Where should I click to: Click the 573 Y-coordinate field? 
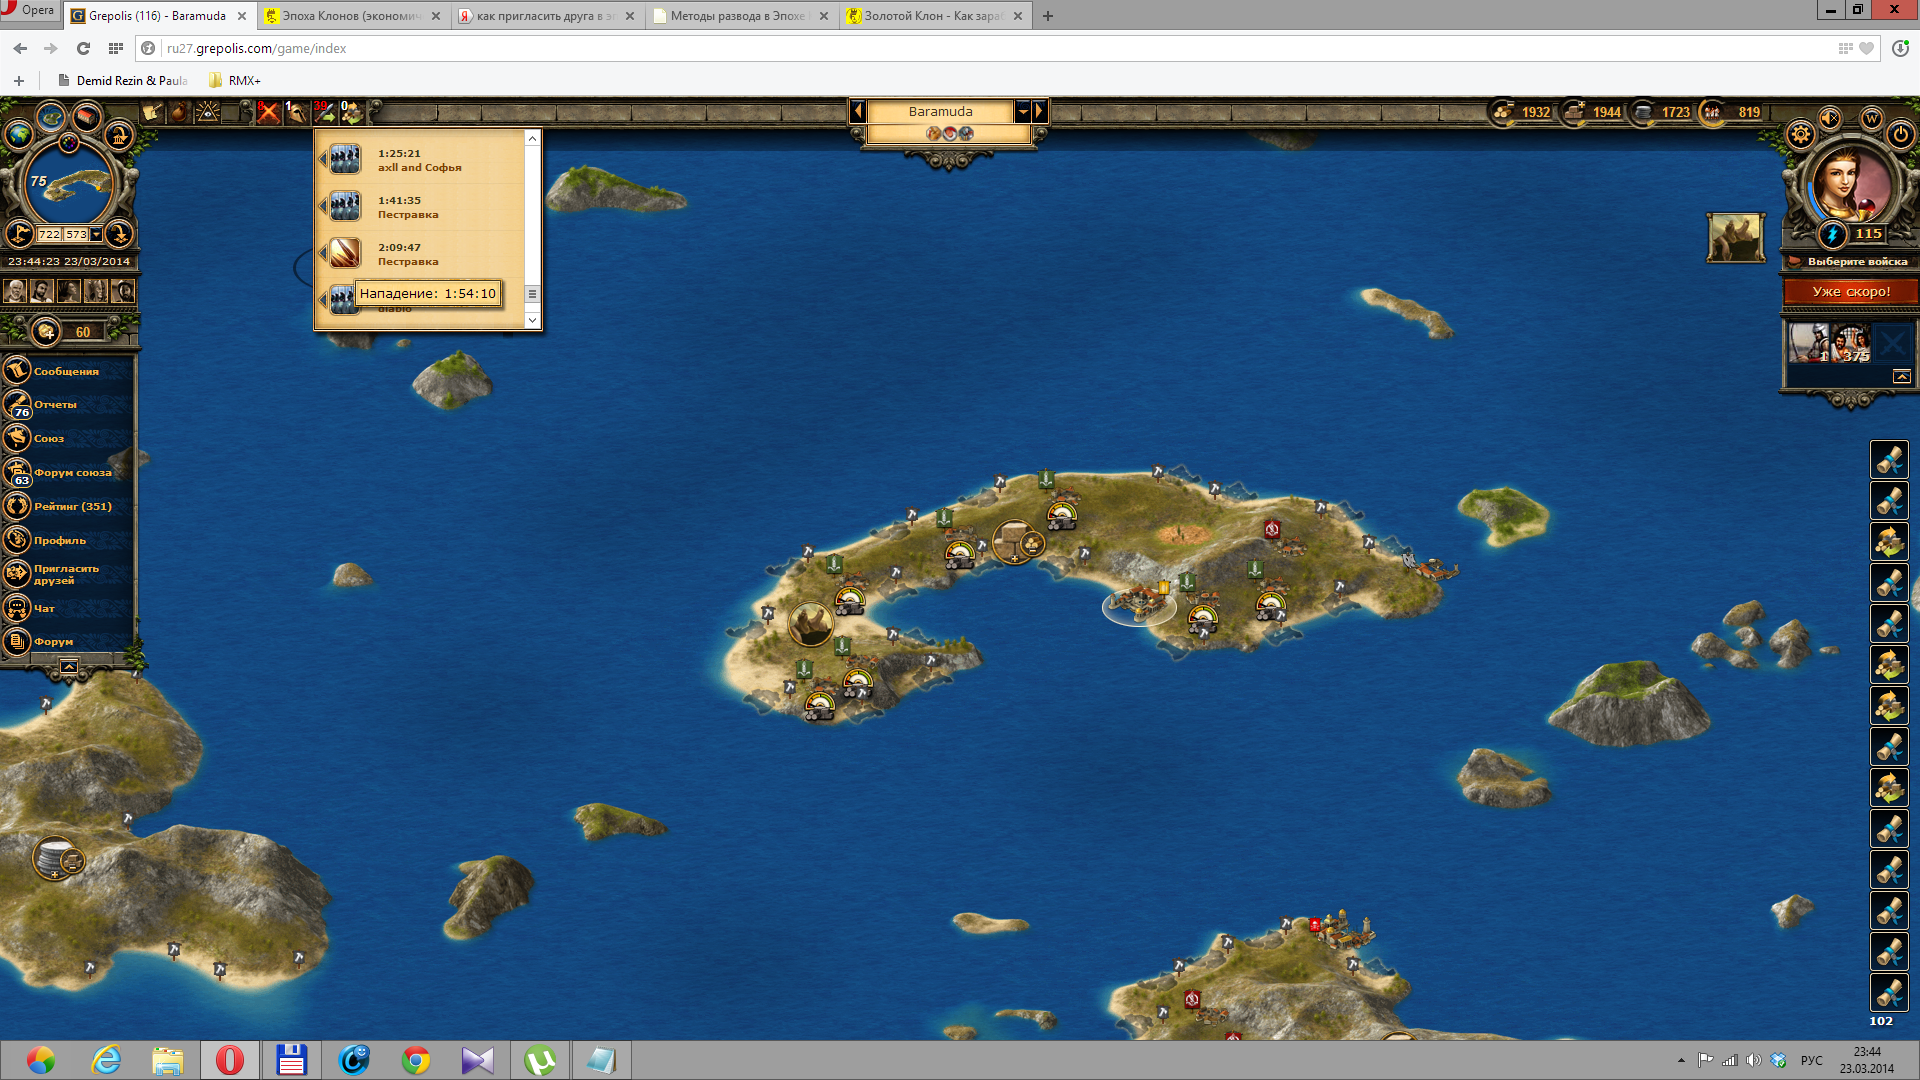[76, 234]
